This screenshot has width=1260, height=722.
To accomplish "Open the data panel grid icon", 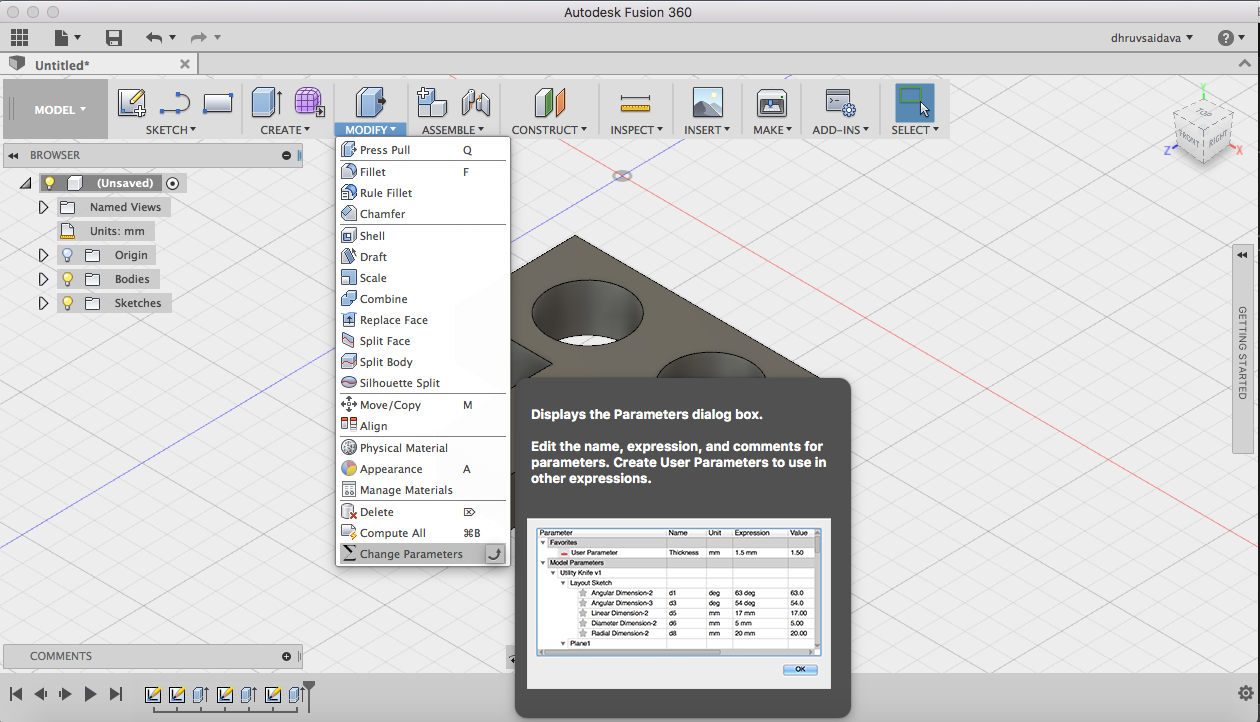I will click(x=19, y=38).
